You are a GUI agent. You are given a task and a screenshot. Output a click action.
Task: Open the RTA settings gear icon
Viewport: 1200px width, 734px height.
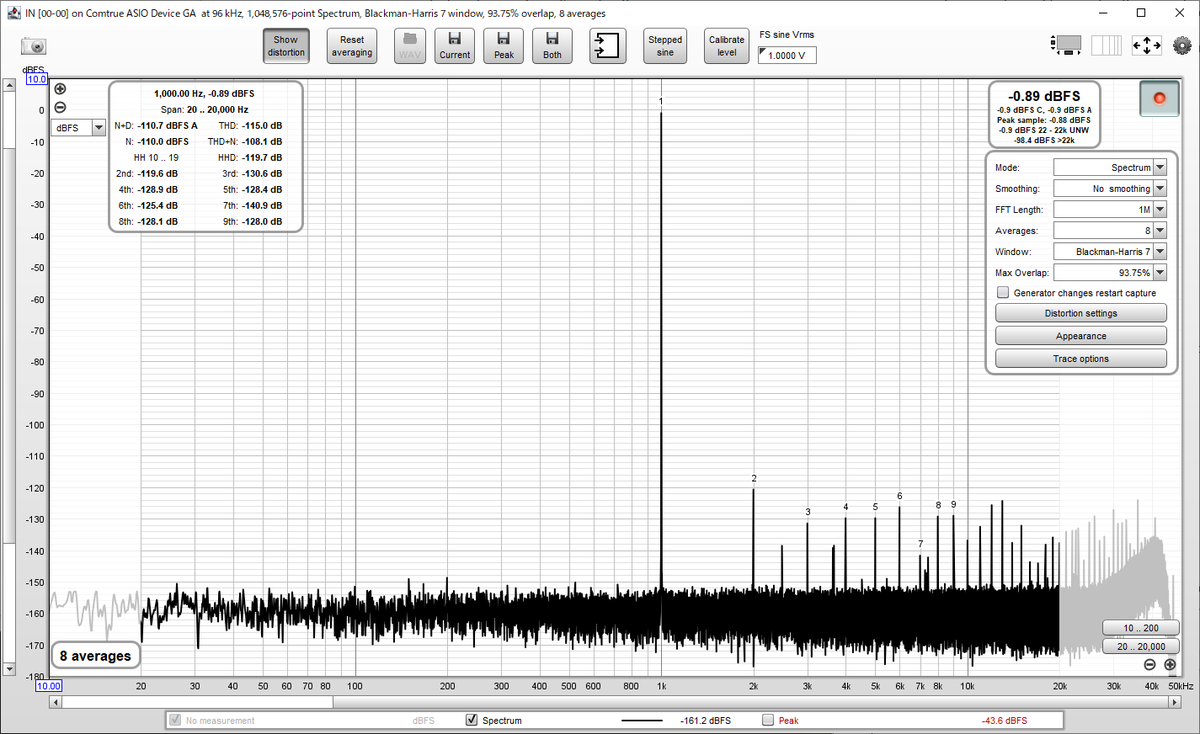pos(1182,46)
